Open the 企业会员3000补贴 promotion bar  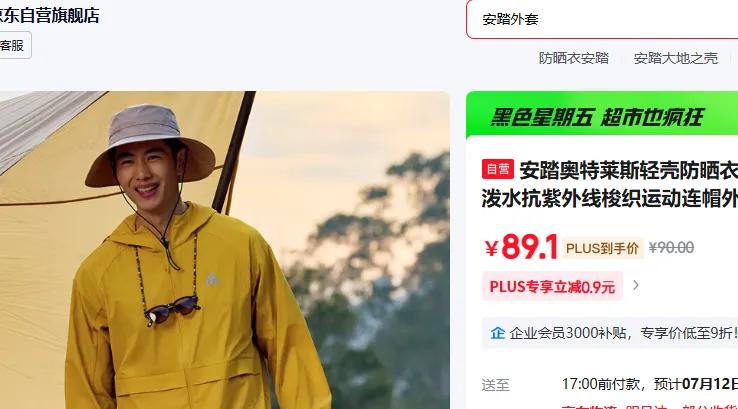[610, 333]
